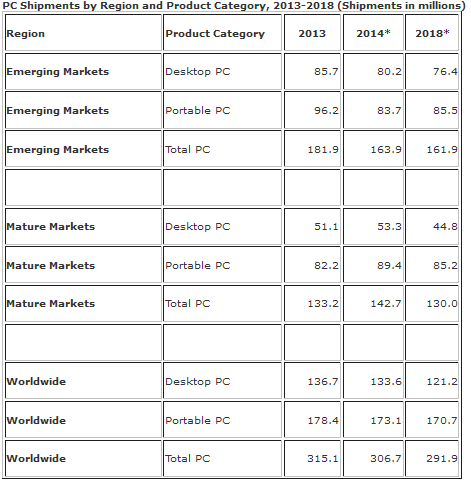Select Worldwide Total PC 2018 value 291.9
The image size is (471, 483).
(442, 459)
